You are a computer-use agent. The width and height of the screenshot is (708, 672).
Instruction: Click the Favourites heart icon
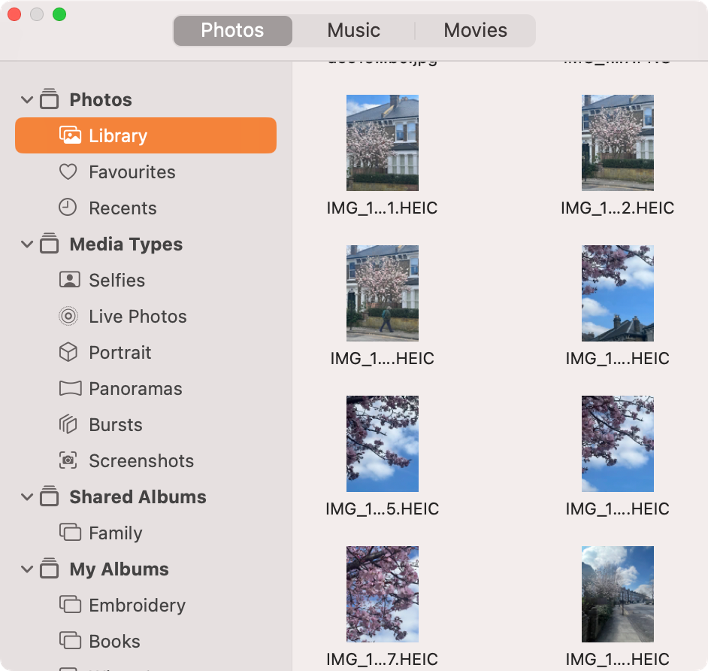coord(68,172)
